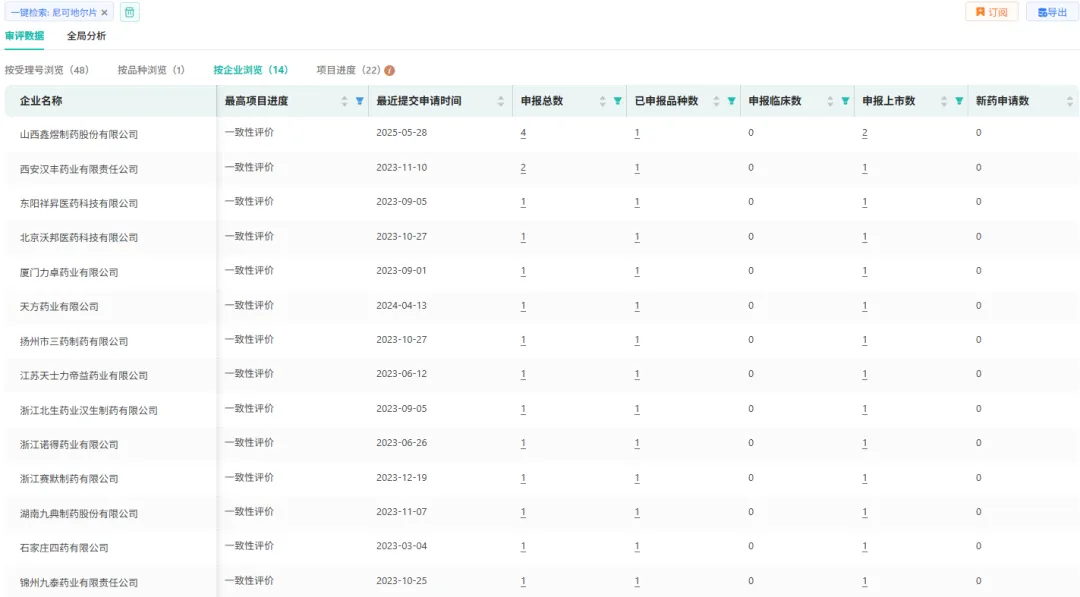
Task: Select the 按品种浏览 (1) tab
Action: pos(151,70)
